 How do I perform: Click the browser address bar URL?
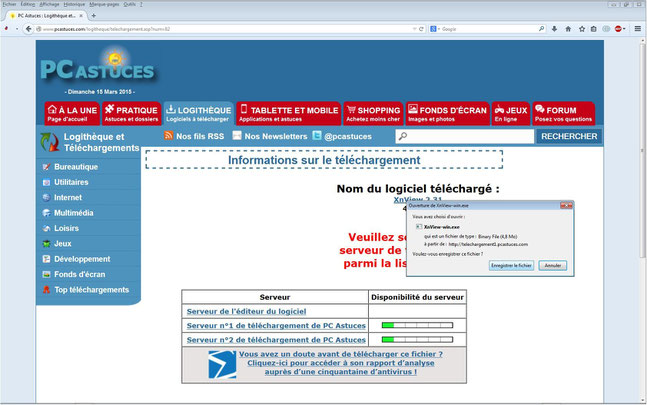[x=106, y=29]
